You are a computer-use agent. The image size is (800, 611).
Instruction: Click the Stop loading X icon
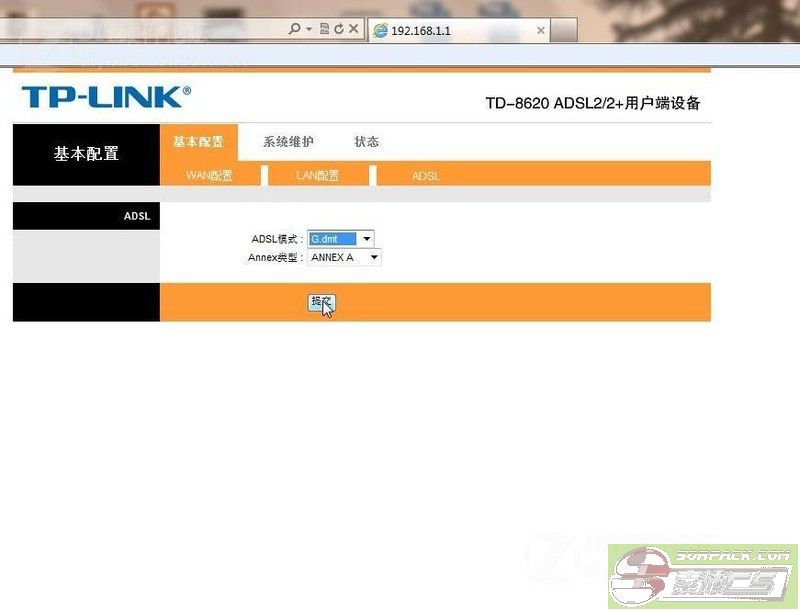pos(354,29)
